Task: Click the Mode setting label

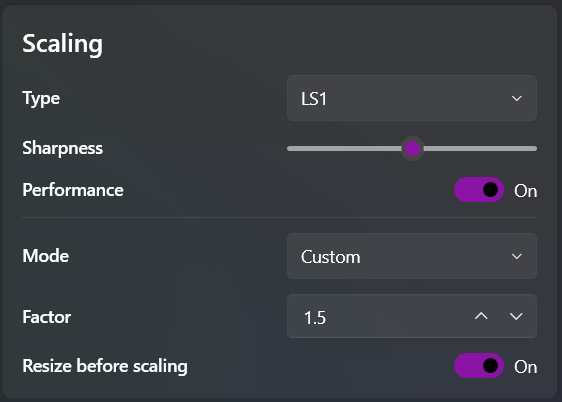Action: tap(46, 256)
